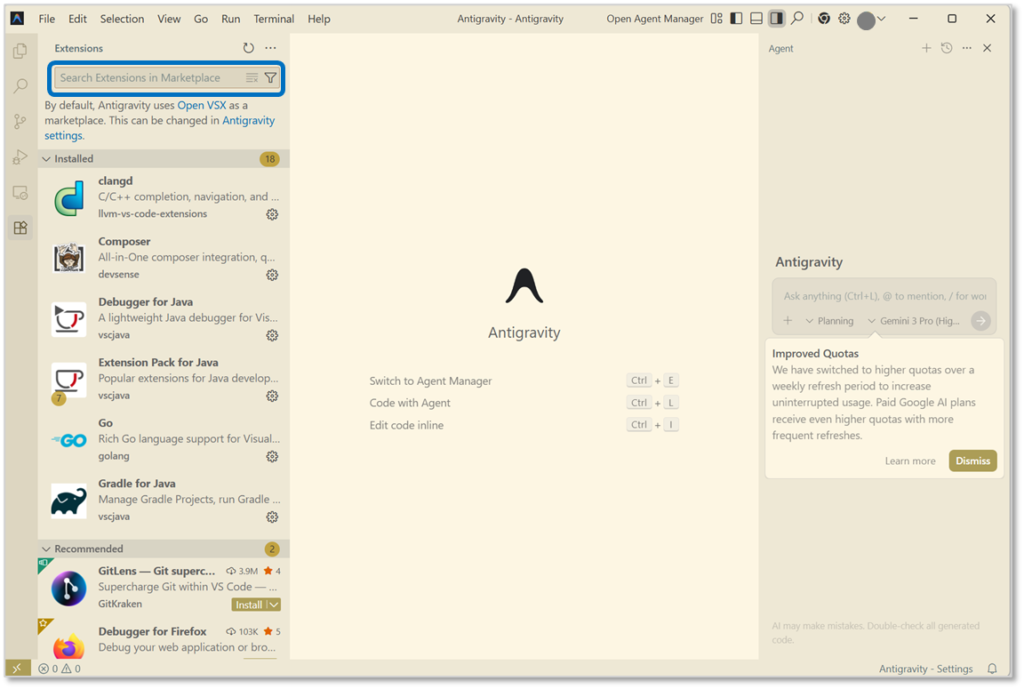The image size is (1024, 689).
Task: Open the Selection menu
Action: pyautogui.click(x=122, y=19)
